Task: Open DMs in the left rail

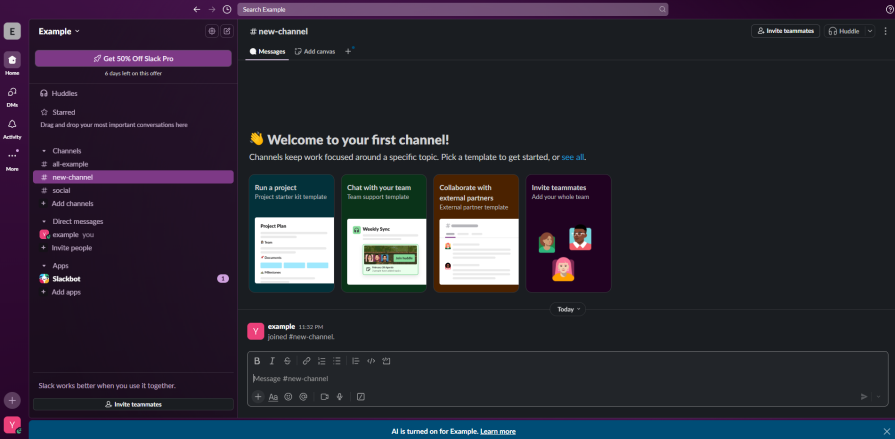Action: click(x=12, y=96)
